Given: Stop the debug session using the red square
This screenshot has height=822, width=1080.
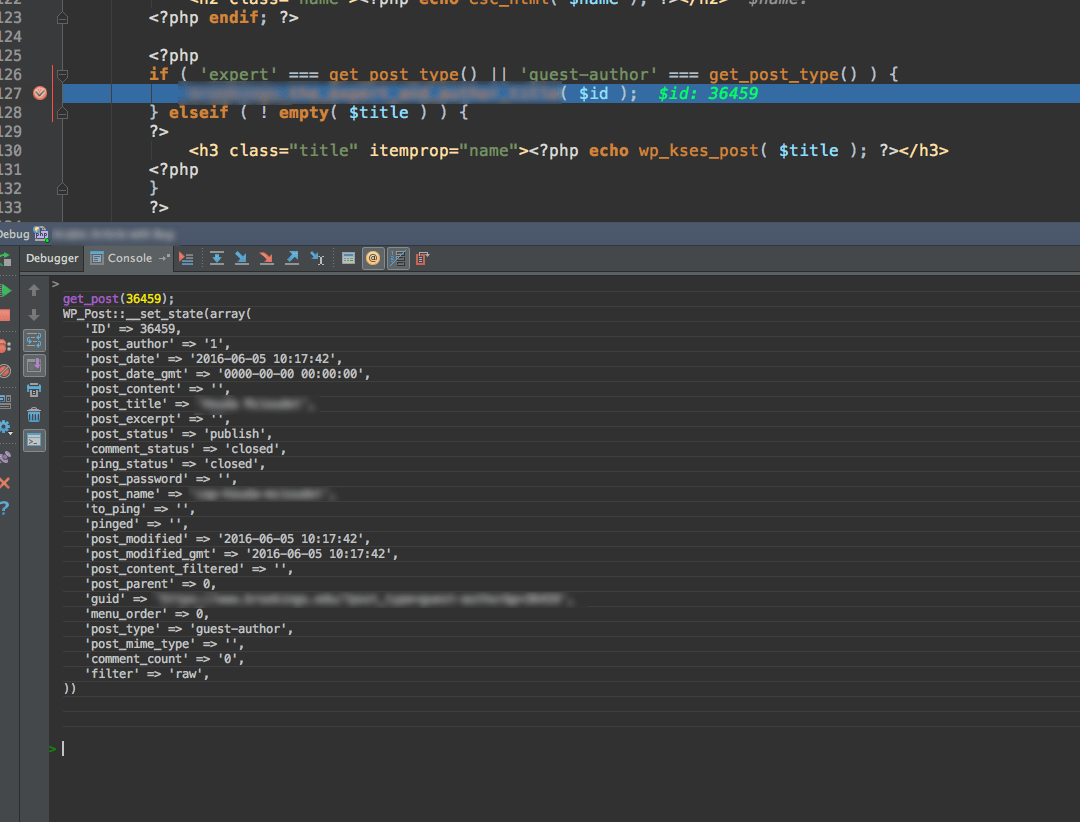Looking at the screenshot, I should point(6,313).
